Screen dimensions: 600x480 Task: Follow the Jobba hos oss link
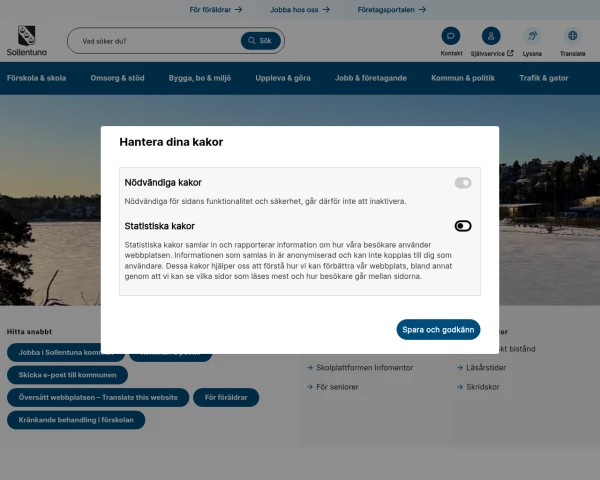300,10
